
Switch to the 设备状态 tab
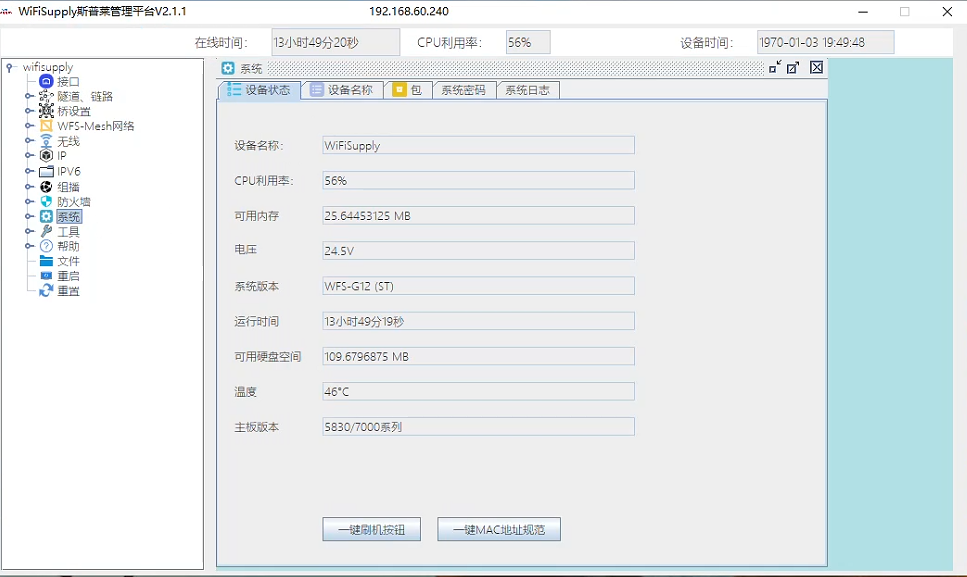[x=260, y=90]
